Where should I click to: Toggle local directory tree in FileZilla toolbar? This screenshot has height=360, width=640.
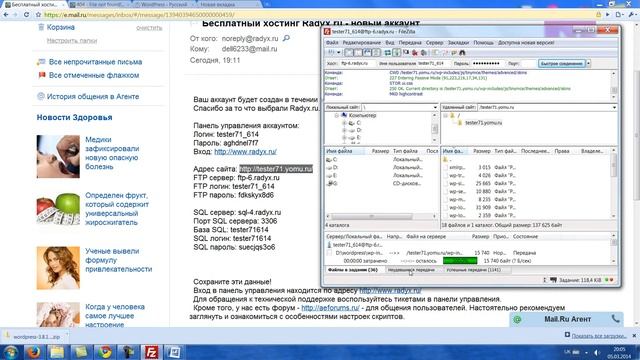358,53
